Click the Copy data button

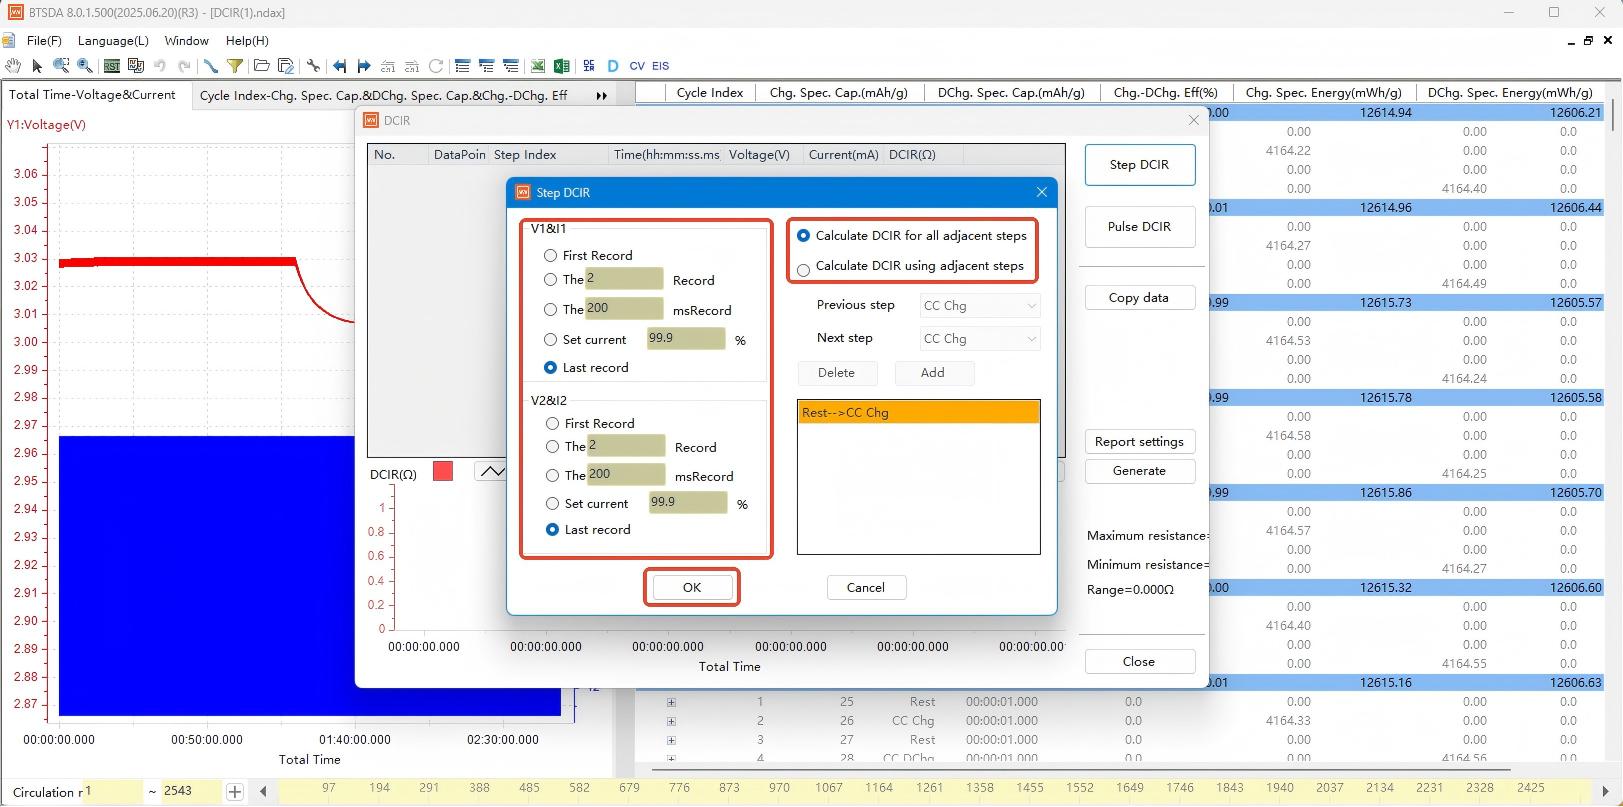1139,298
